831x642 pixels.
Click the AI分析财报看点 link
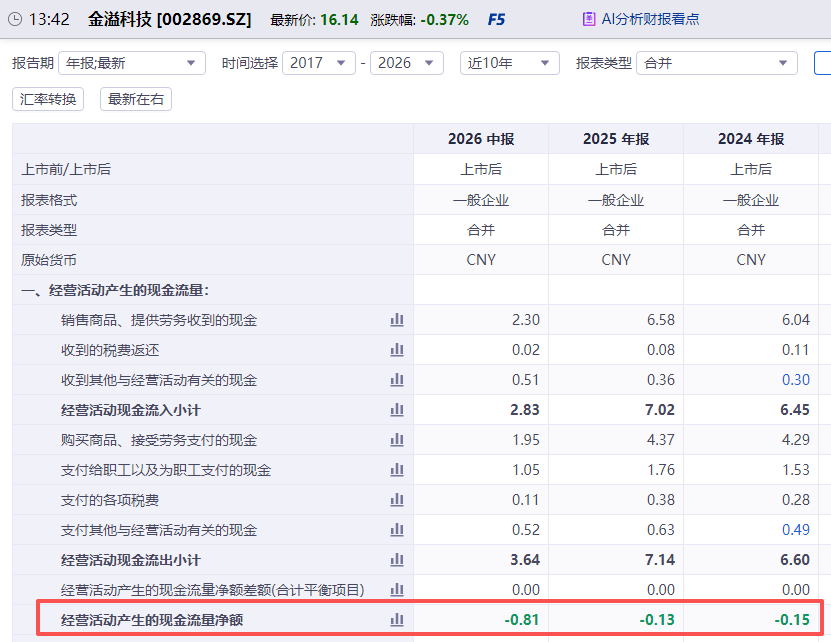(650, 20)
